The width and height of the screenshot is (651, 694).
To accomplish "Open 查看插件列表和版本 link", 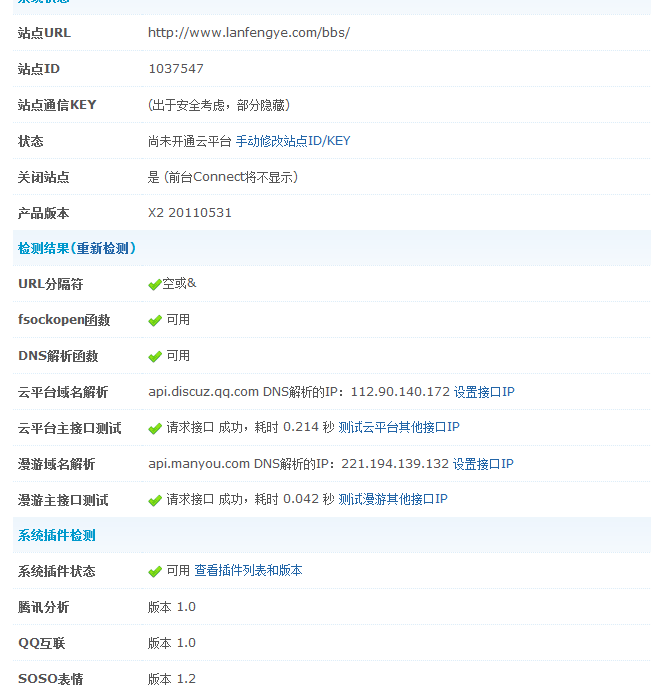I will pos(248,571).
